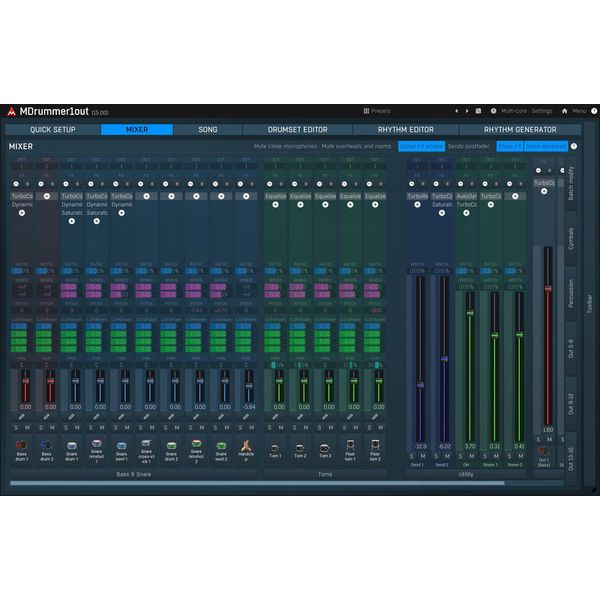Screen dimensions: 600x600
Task: Click Mute overheads and rooms button
Action: 356,146
